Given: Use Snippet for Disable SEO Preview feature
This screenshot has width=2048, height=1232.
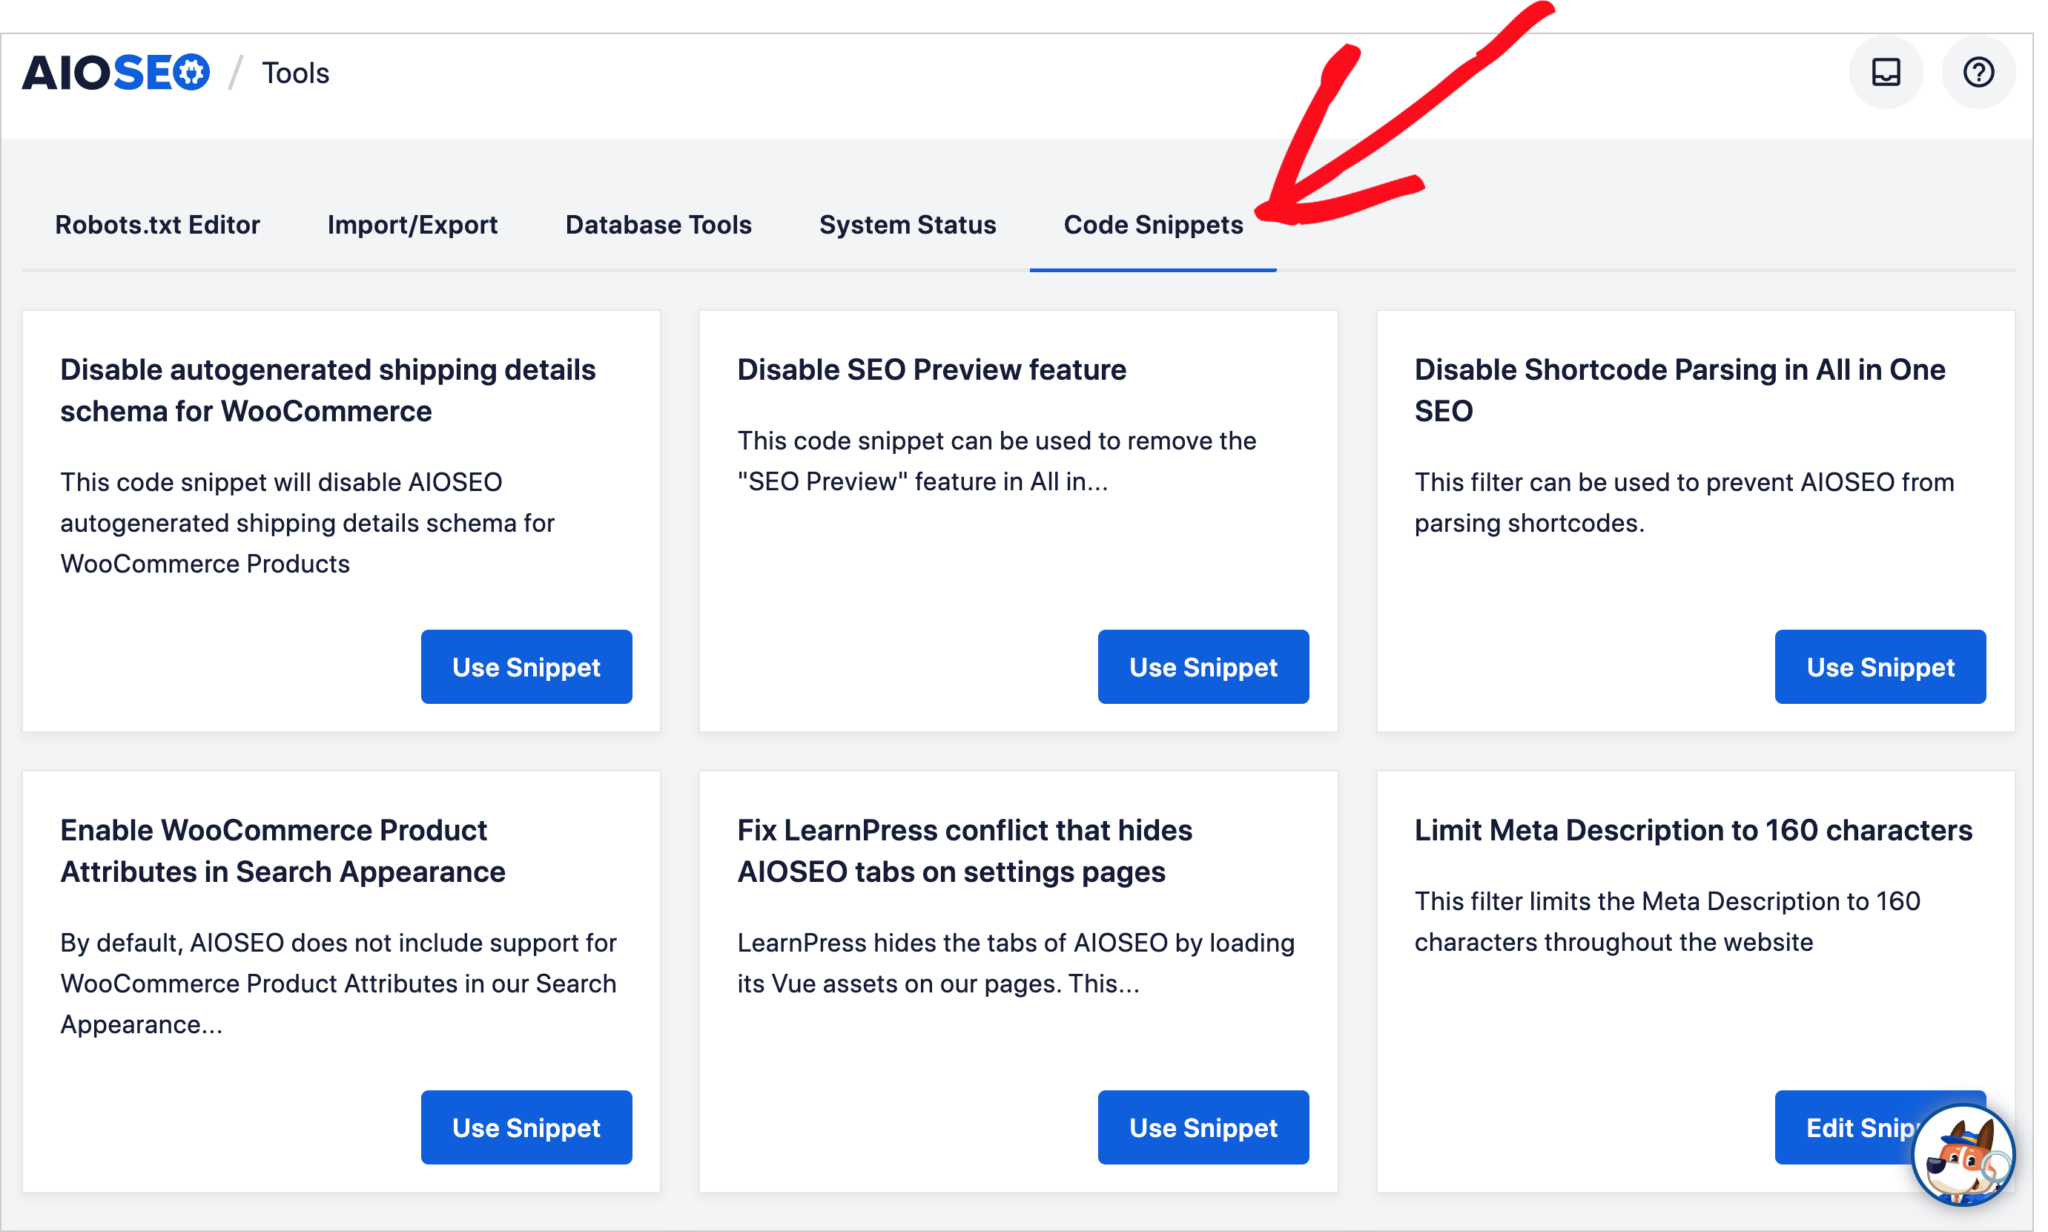Looking at the screenshot, I should 1203,667.
